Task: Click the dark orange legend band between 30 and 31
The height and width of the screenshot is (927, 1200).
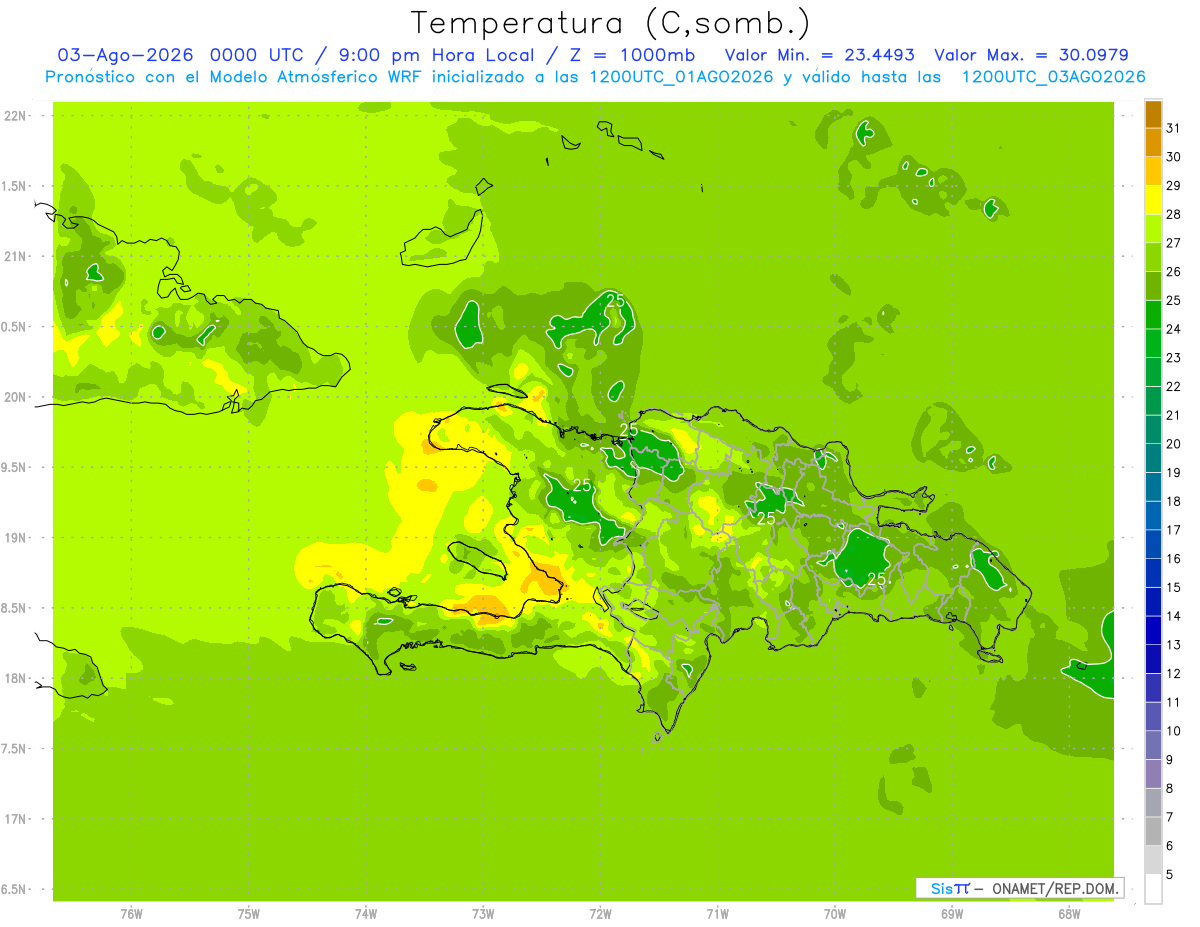Action: [x=1153, y=143]
